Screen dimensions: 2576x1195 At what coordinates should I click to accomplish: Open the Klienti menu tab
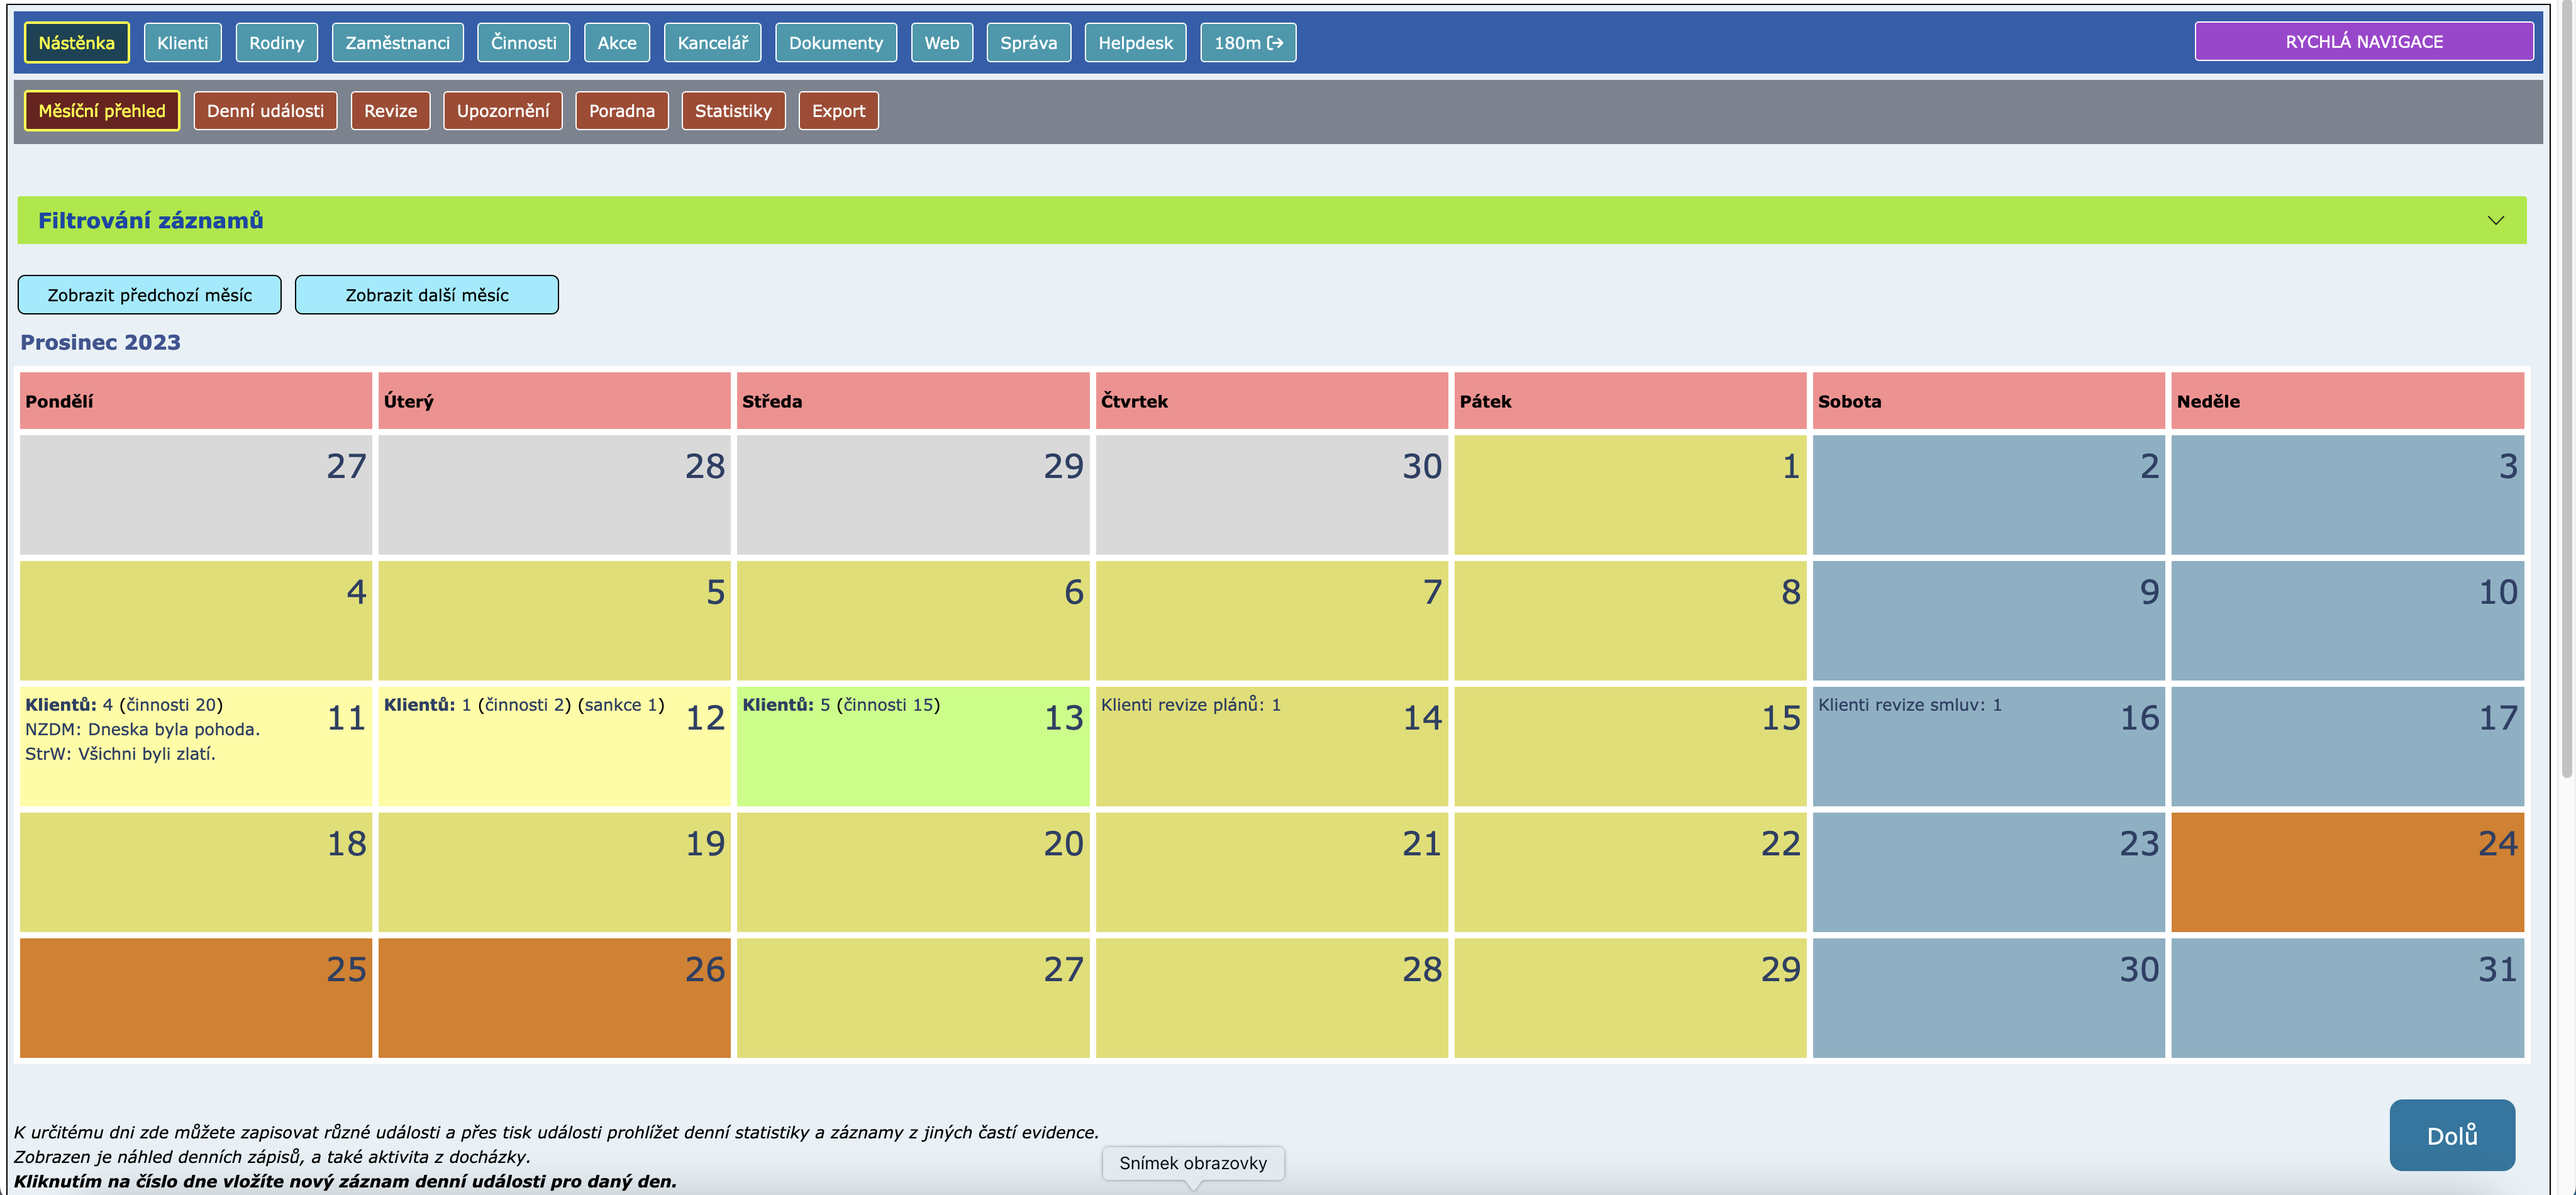click(x=182, y=43)
